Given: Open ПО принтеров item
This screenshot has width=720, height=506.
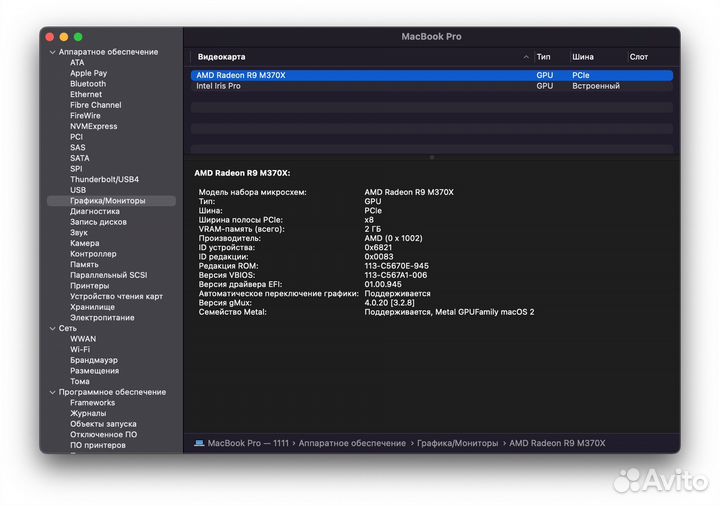Looking at the screenshot, I should (x=97, y=445).
